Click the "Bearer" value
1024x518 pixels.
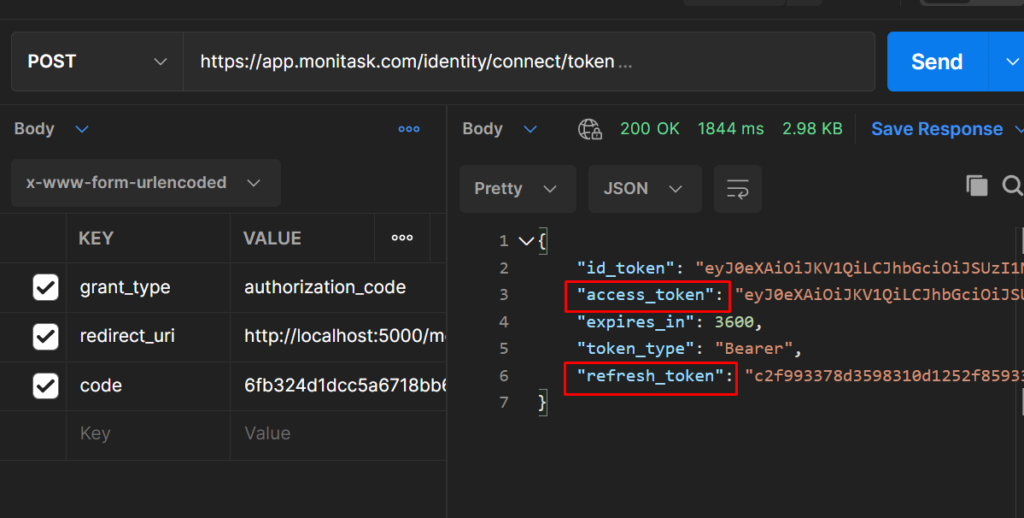coord(754,349)
